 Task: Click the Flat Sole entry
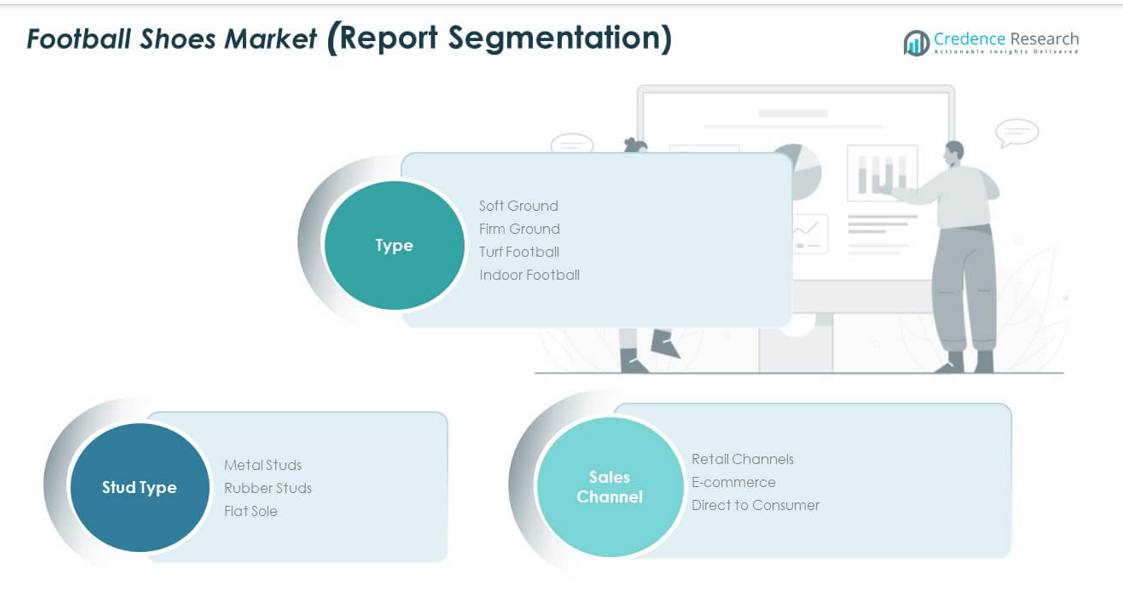pyautogui.click(x=251, y=511)
